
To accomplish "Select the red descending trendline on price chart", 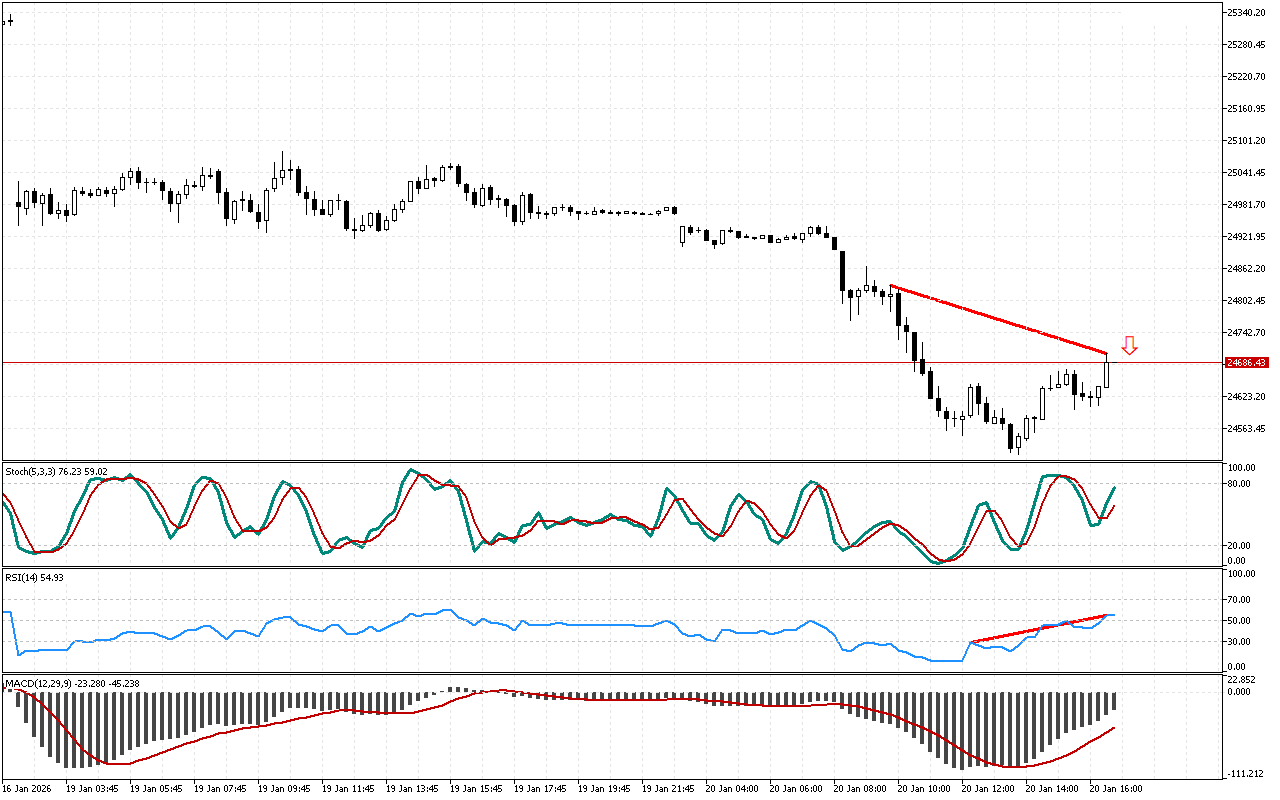I will coord(1000,320).
